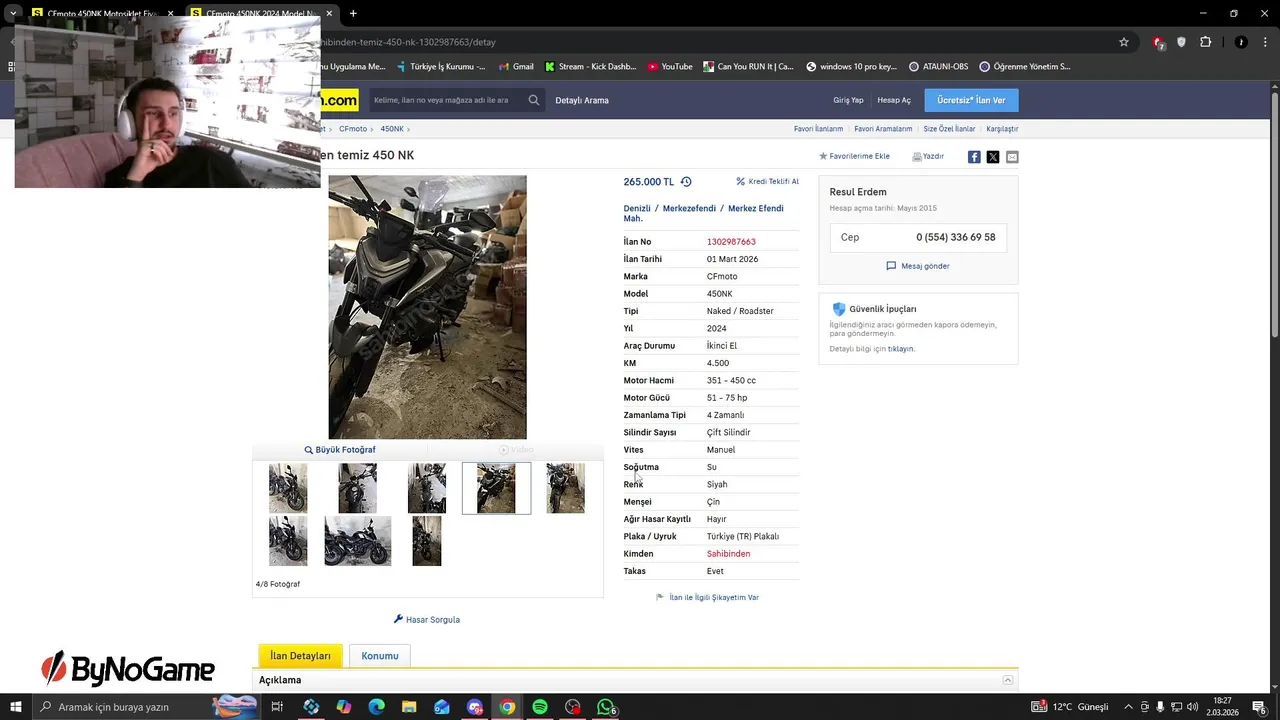Open File Explorer from taskbar

coord(409,707)
